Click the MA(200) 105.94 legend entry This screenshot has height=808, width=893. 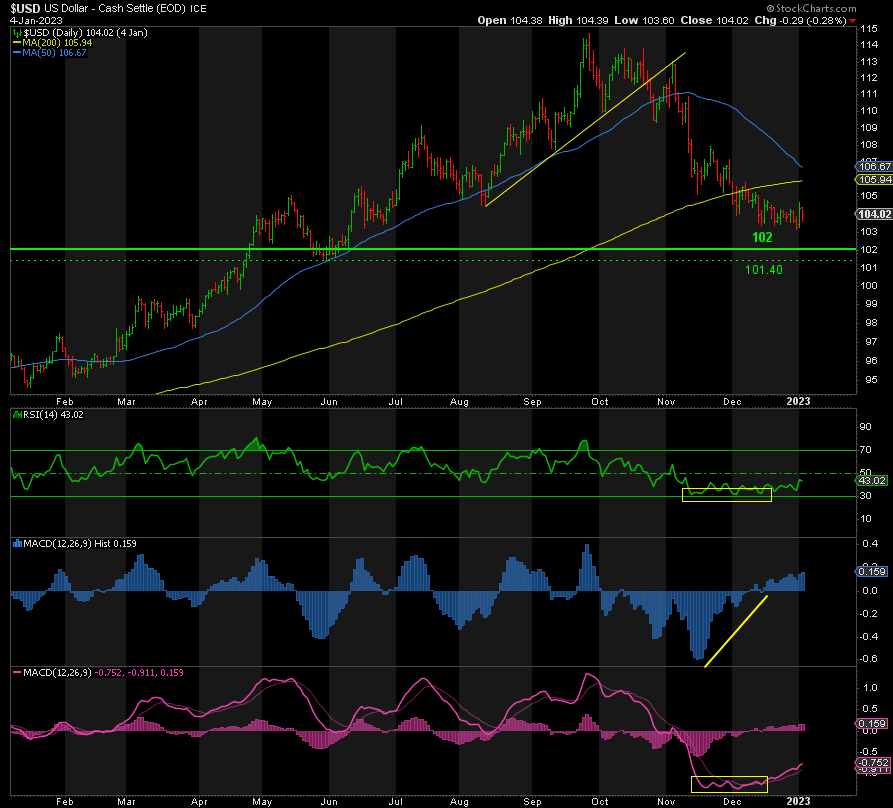pos(52,43)
